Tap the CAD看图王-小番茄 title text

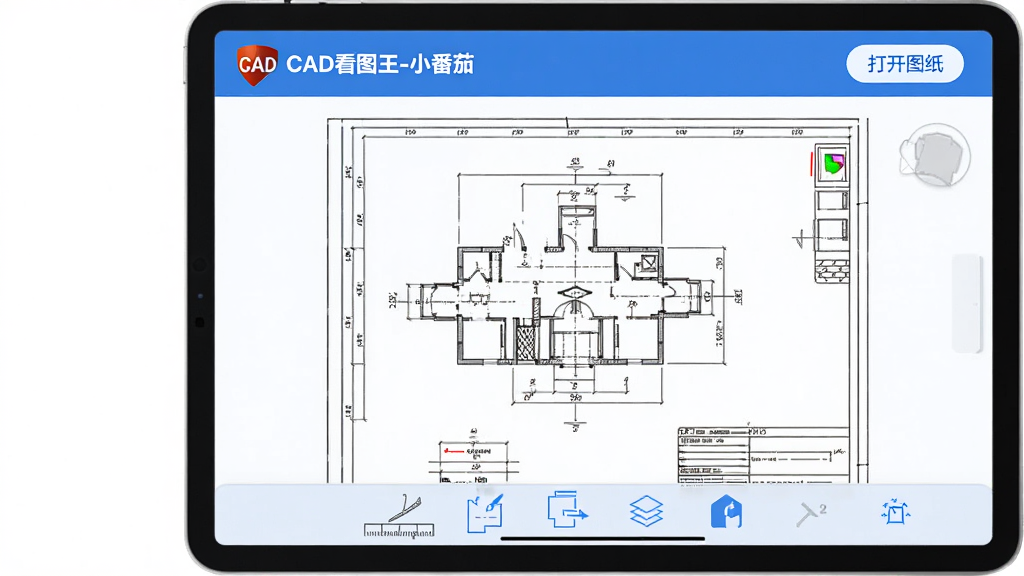tap(380, 65)
